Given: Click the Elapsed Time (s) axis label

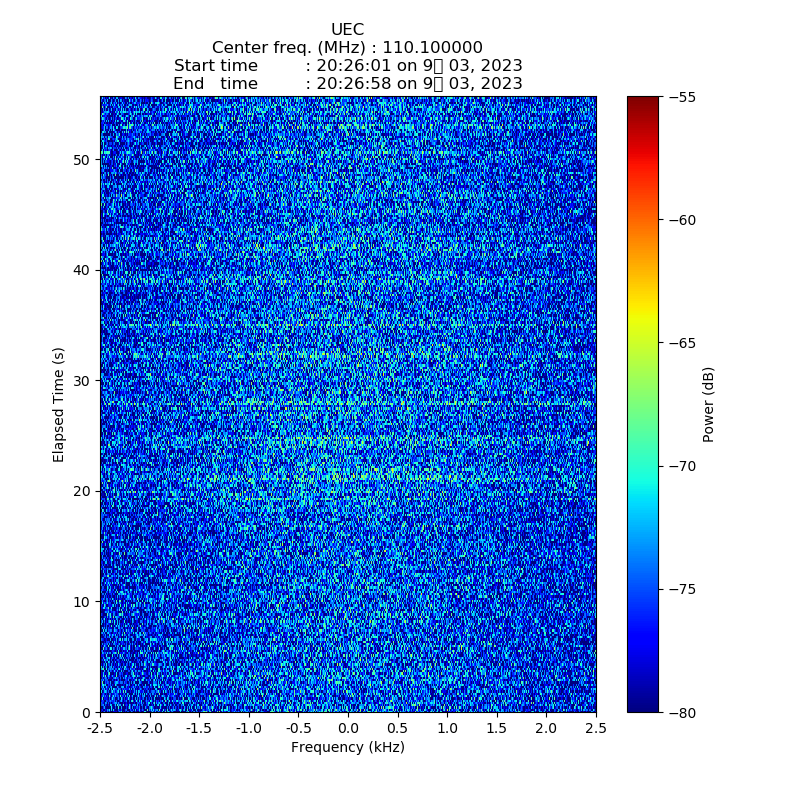Looking at the screenshot, I should pos(59,404).
